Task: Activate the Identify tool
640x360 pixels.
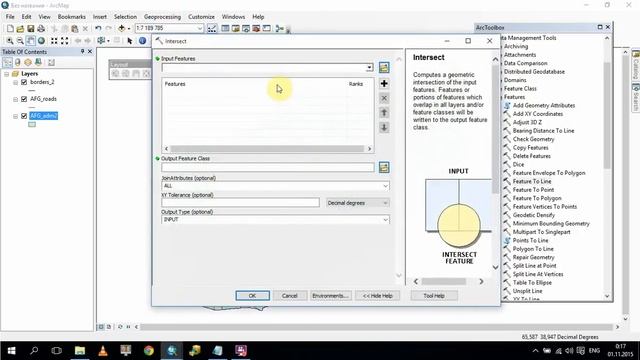Action: tap(142, 41)
